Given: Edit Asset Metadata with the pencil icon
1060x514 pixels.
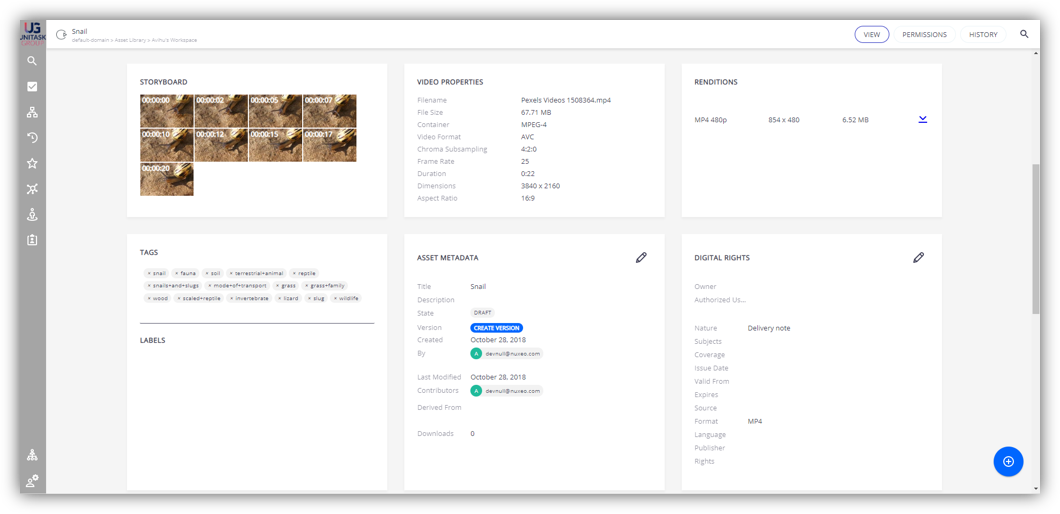Looking at the screenshot, I should 641,258.
